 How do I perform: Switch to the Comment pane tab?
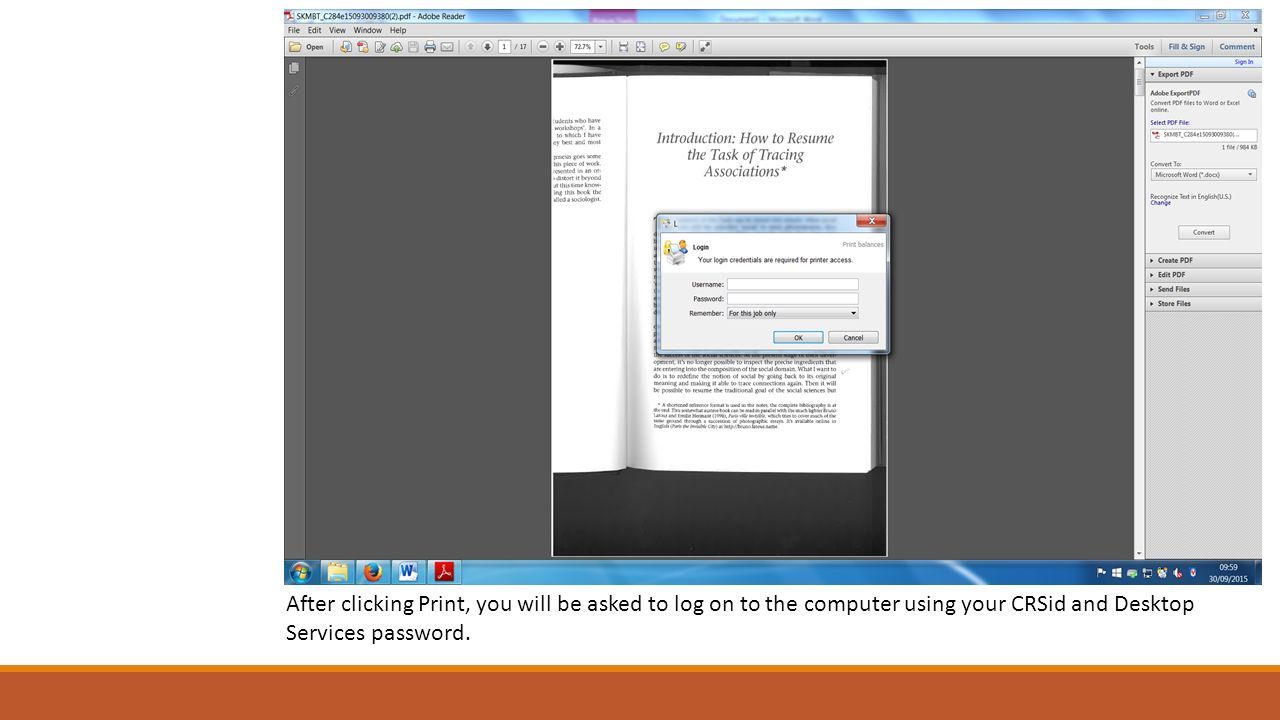pos(1237,47)
